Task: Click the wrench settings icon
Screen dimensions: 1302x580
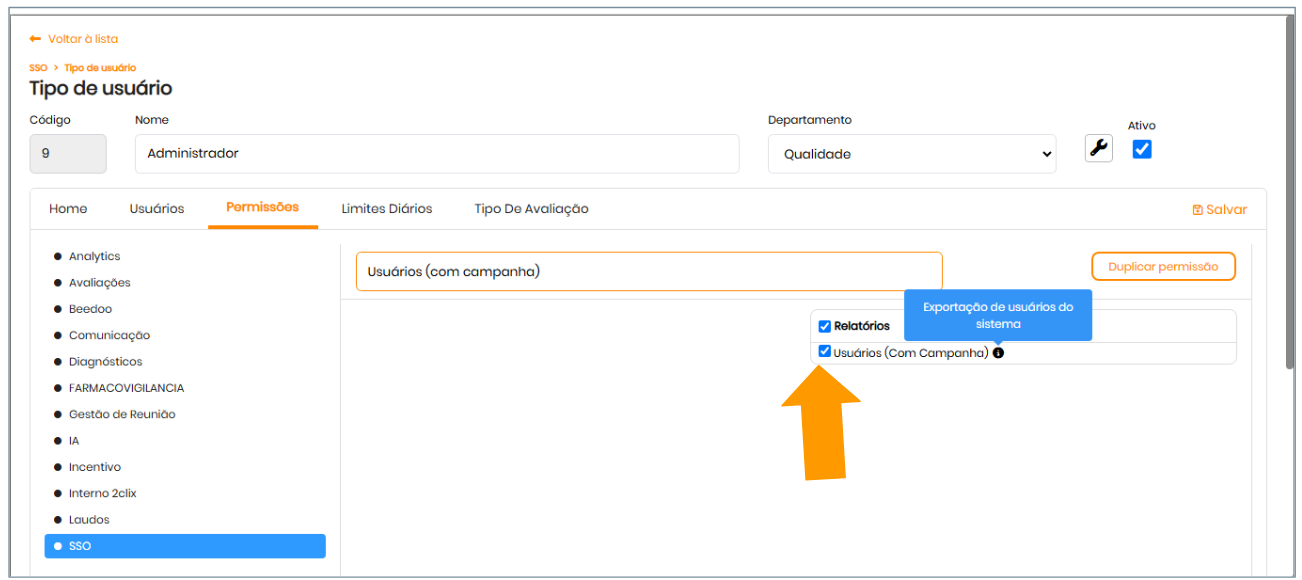Action: pyautogui.click(x=1098, y=149)
